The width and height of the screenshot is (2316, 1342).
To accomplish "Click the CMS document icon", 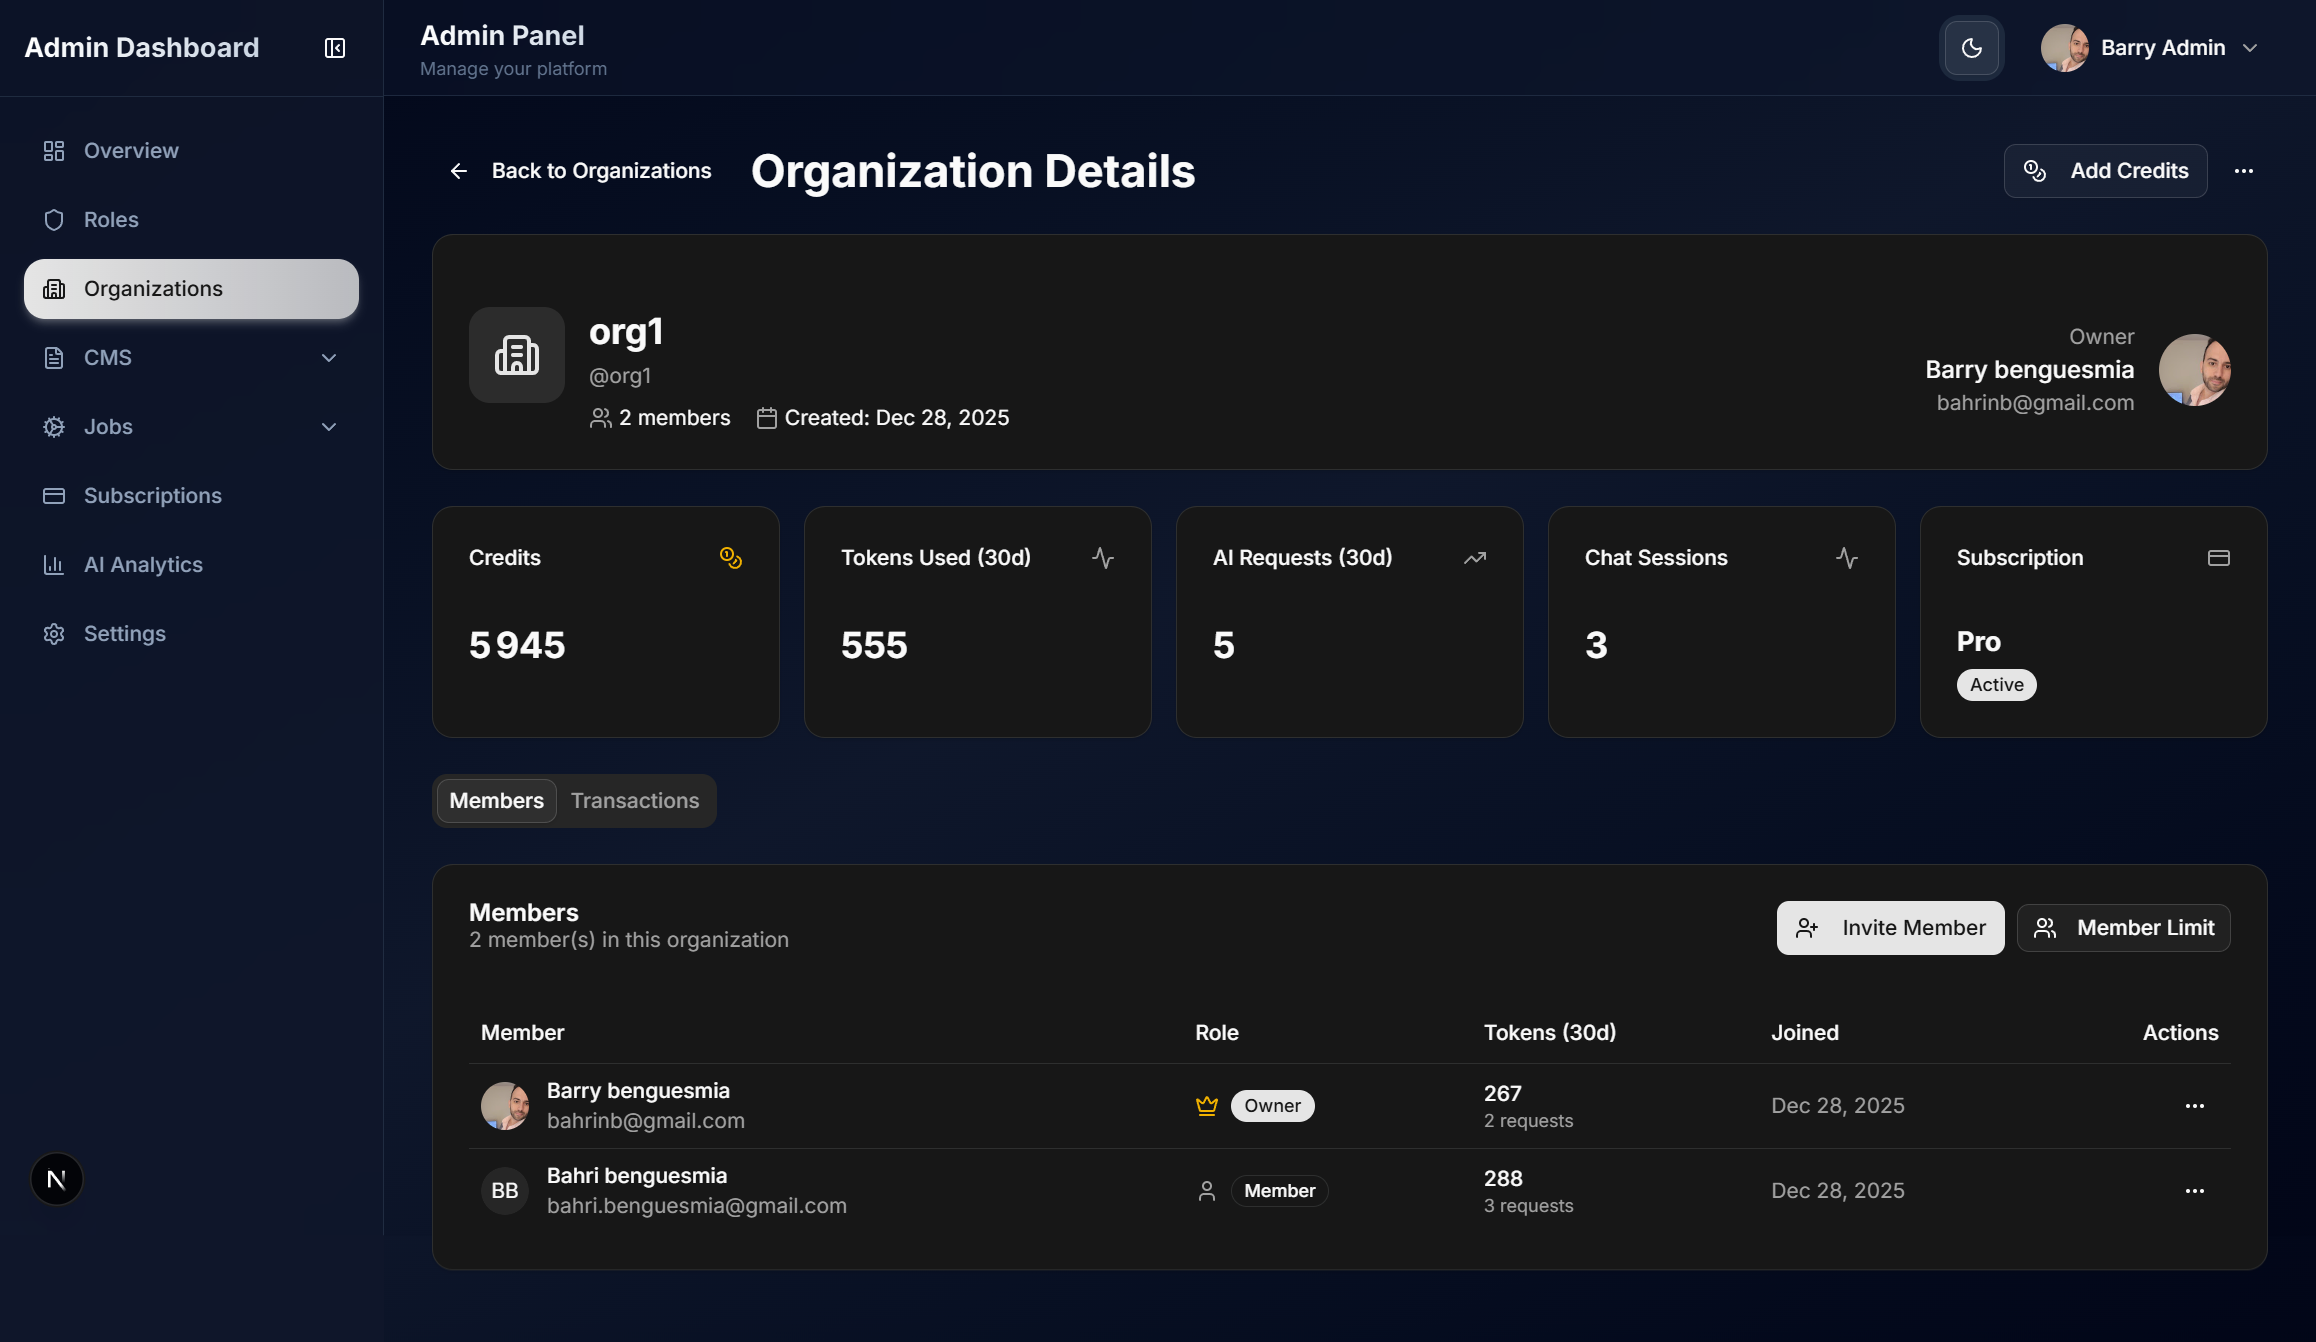I will tap(54, 358).
